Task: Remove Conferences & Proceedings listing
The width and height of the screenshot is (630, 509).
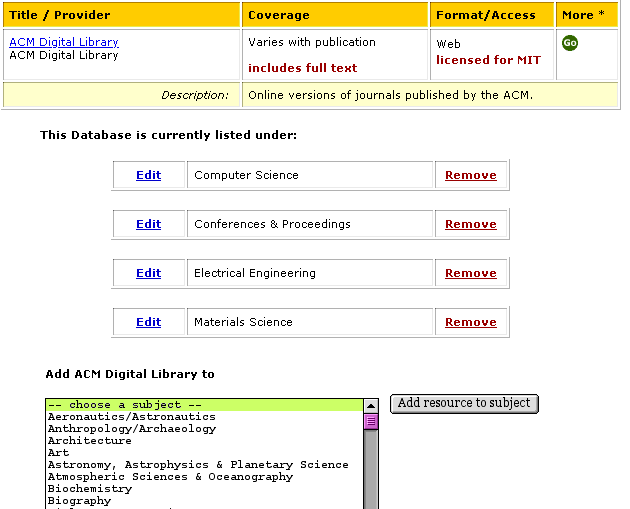Action: pos(470,224)
